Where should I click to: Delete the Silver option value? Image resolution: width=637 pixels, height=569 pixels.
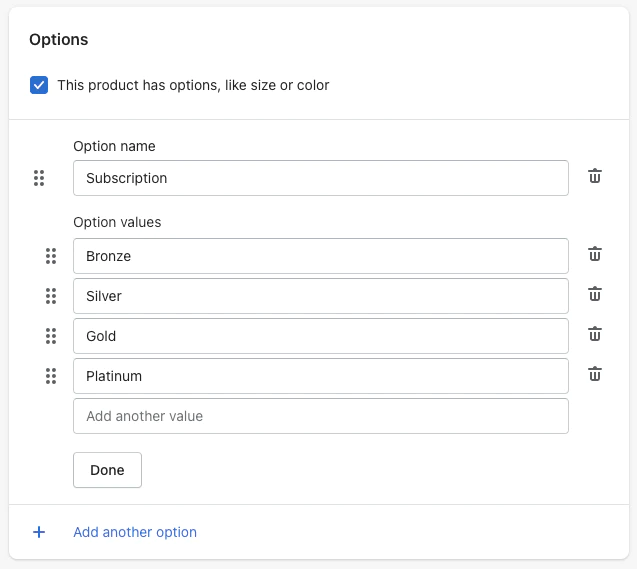coord(595,295)
